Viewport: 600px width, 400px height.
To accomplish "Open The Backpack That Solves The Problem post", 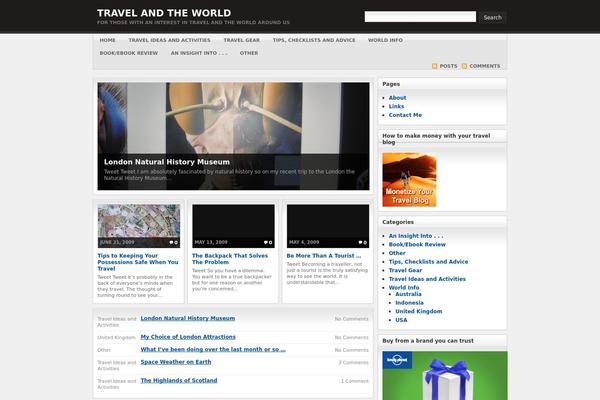I will coord(230,259).
